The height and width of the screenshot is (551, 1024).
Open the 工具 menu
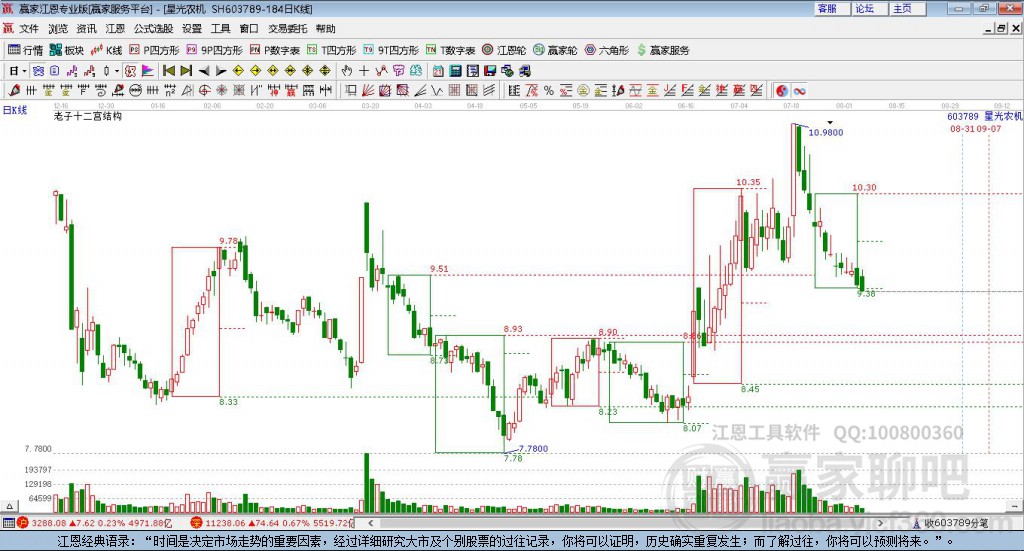221,29
